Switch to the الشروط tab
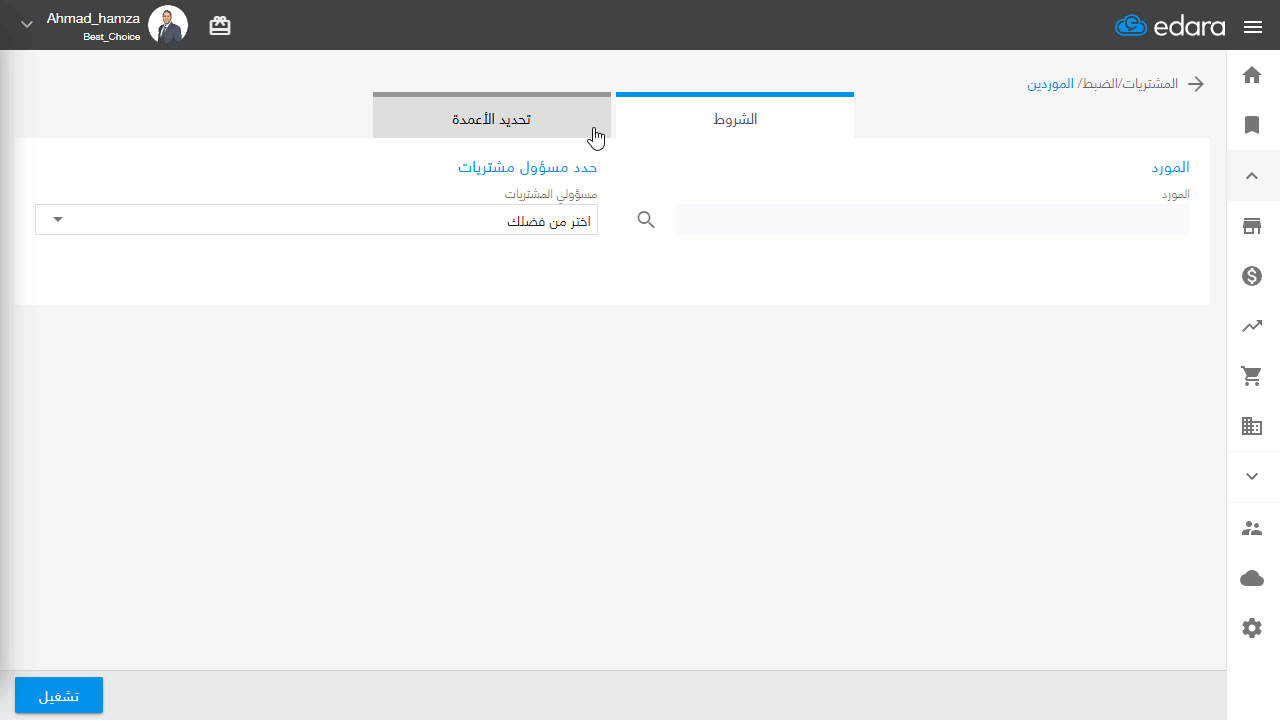The width and height of the screenshot is (1280, 720). point(735,117)
